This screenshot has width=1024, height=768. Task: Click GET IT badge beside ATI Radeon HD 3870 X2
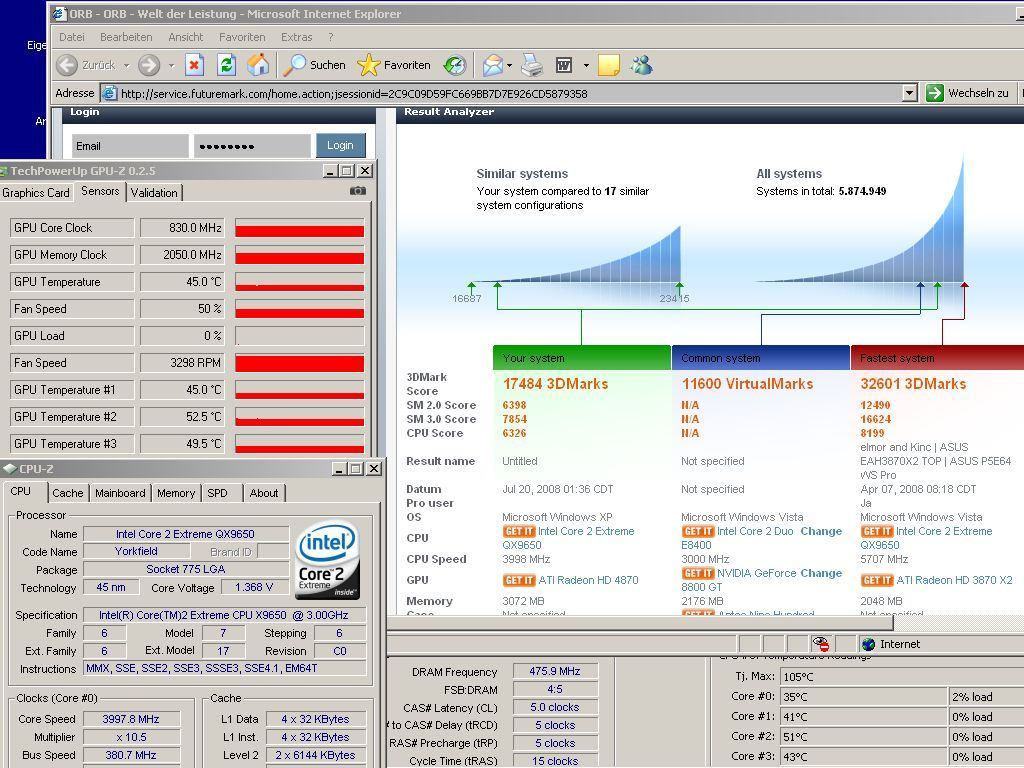pos(877,580)
